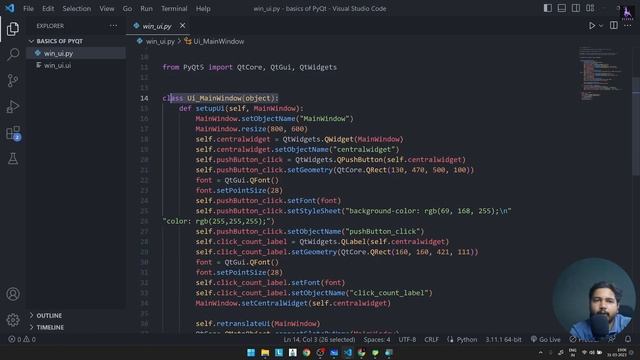The height and width of the screenshot is (360, 640).
Task: Open the Help menu
Action: point(203,8)
